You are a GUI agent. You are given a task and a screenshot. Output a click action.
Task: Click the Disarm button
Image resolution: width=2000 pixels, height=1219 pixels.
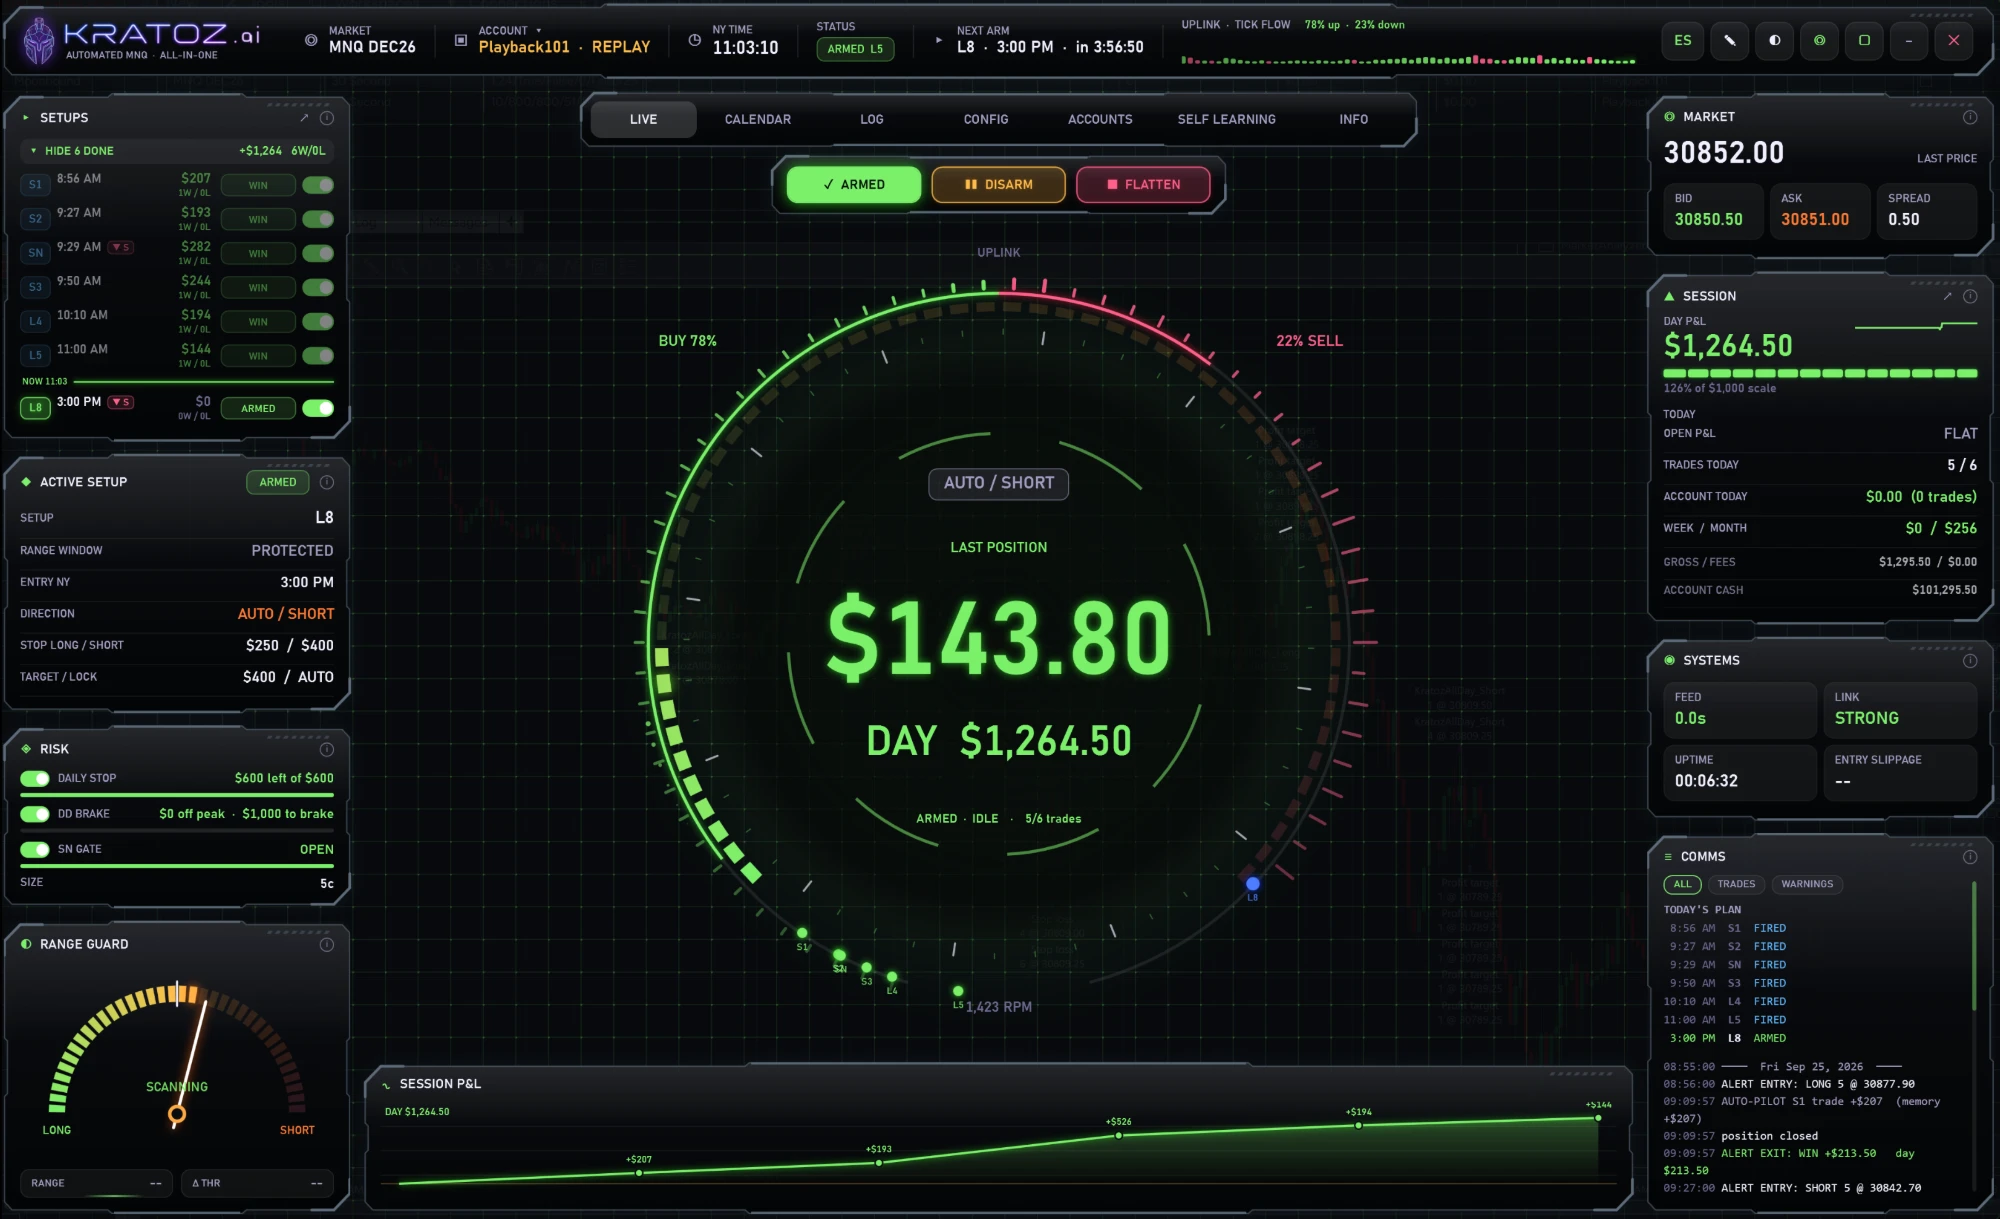pos(998,185)
